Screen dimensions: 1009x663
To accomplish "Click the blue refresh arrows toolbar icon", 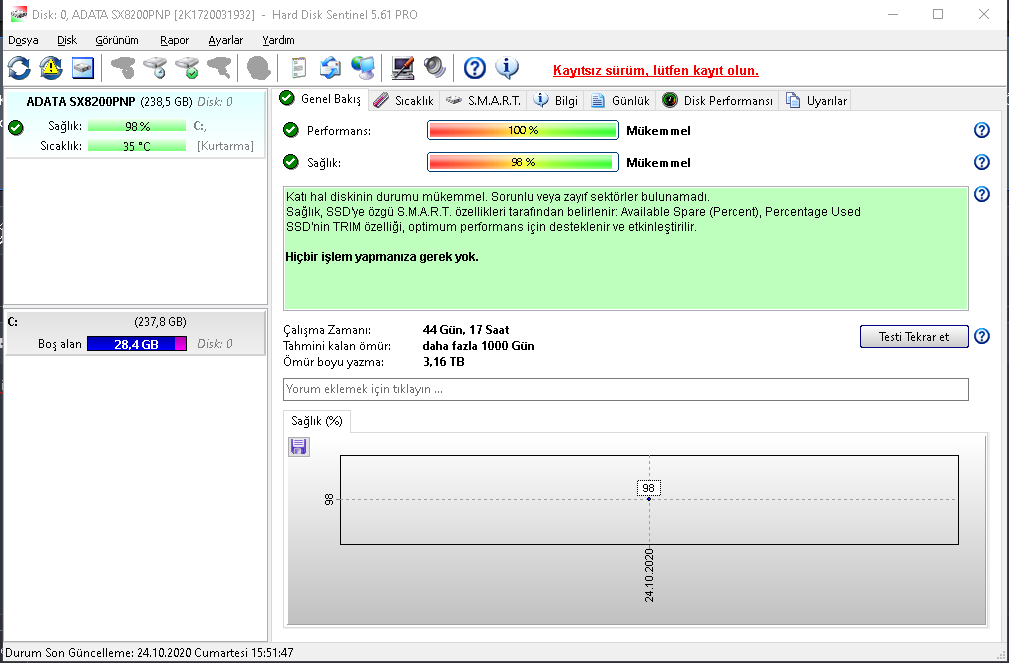I will (19, 68).
